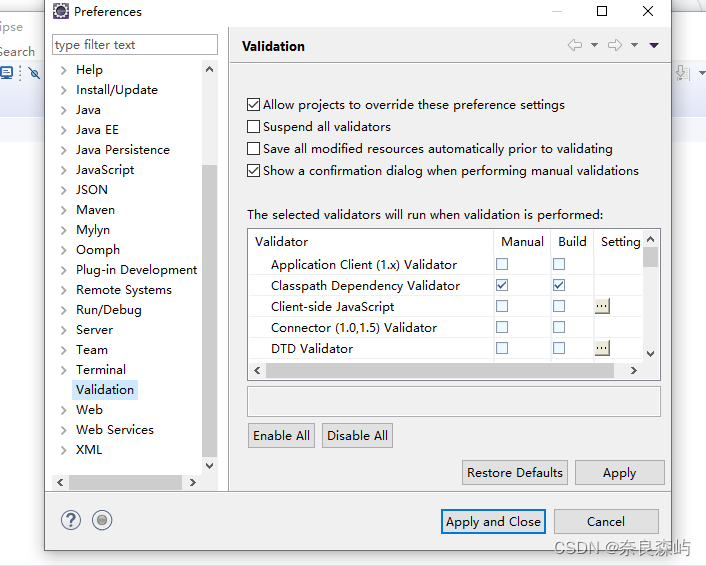Viewport: 706px width, 566px height.
Task: Click the Enable All button
Action: click(x=281, y=436)
